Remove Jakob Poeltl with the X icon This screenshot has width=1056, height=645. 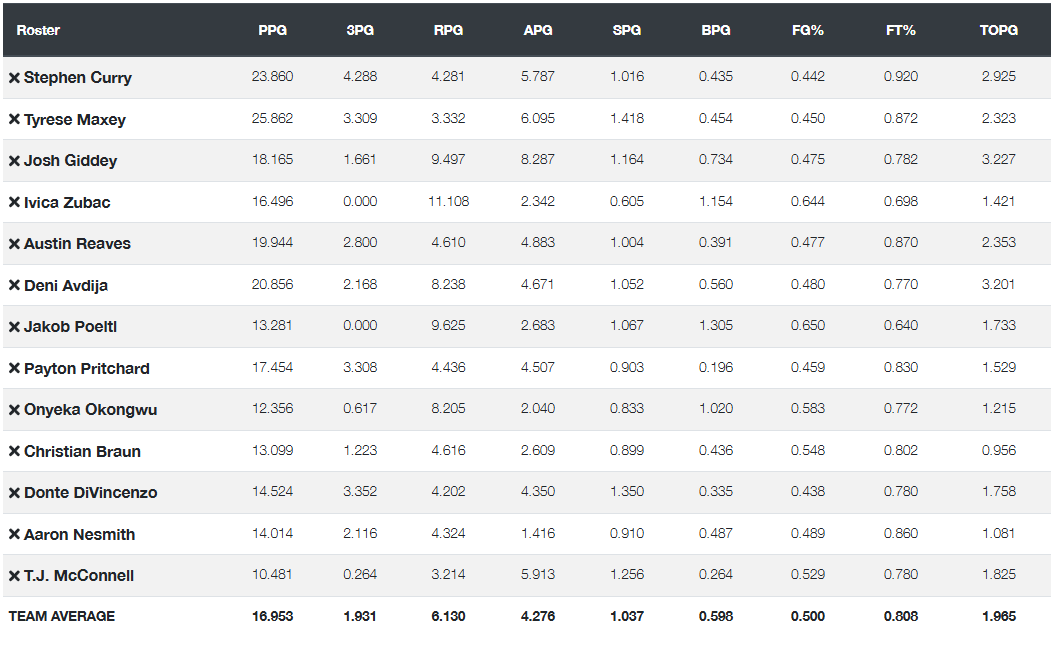point(14,327)
